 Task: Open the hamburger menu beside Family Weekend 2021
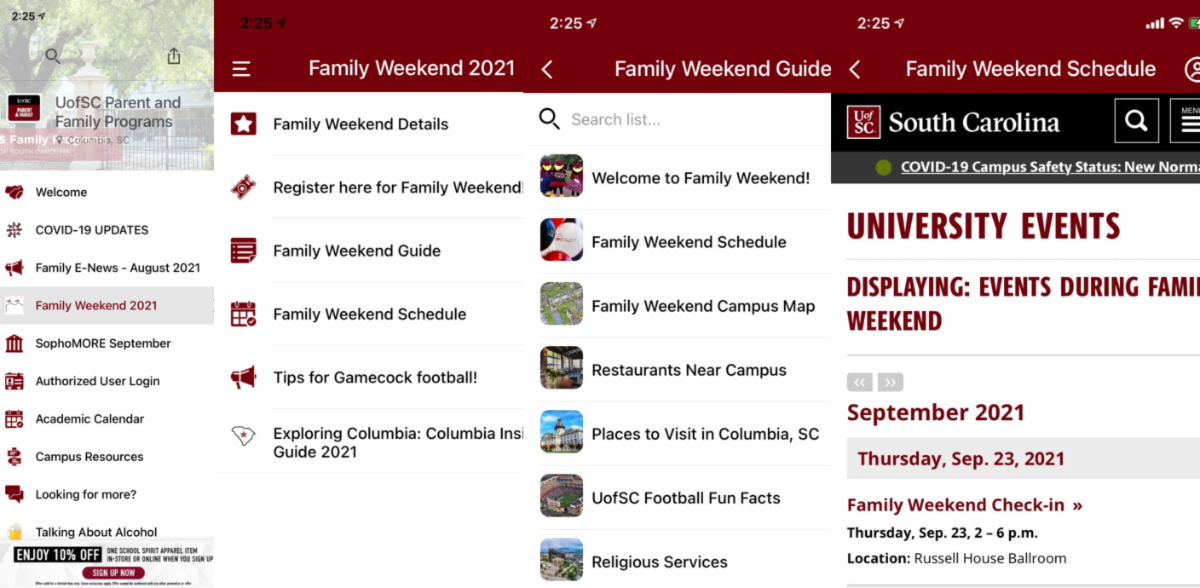241,69
